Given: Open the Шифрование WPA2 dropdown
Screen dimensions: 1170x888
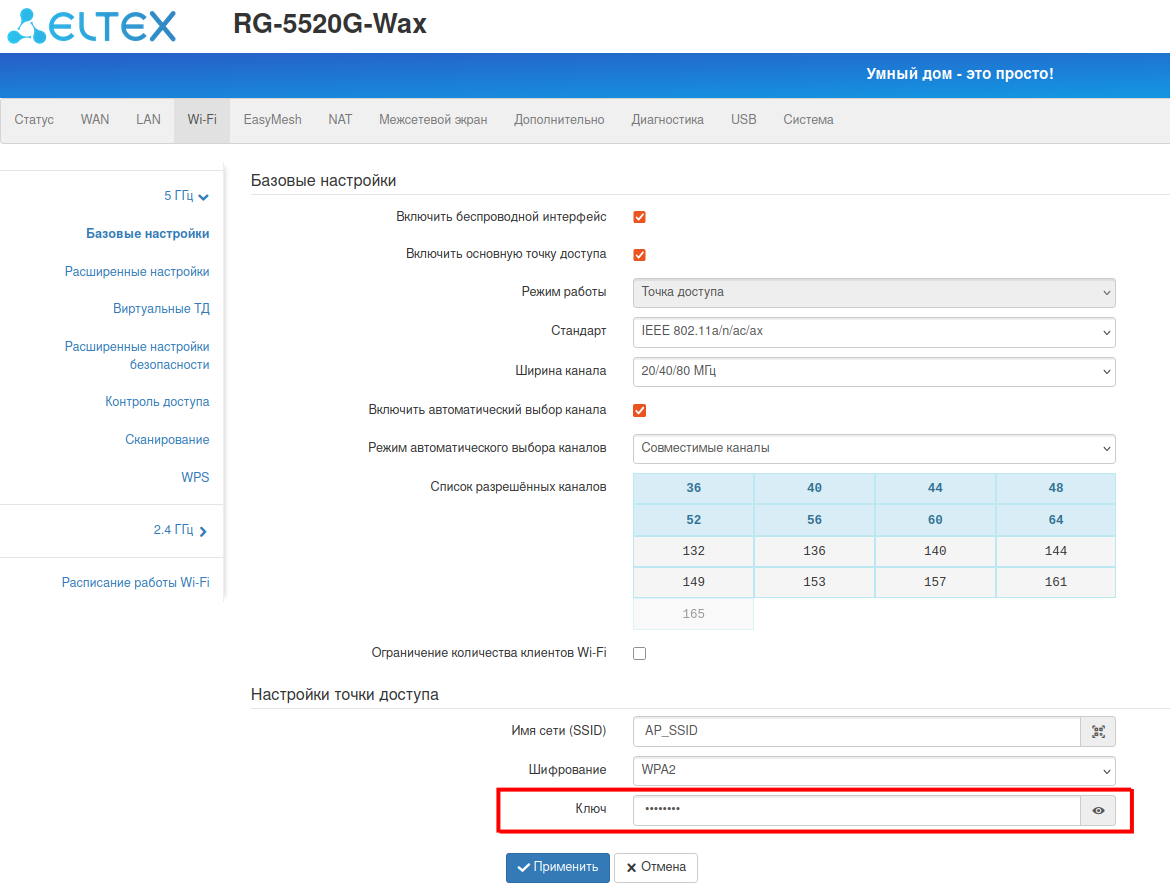Looking at the screenshot, I should click(x=873, y=770).
